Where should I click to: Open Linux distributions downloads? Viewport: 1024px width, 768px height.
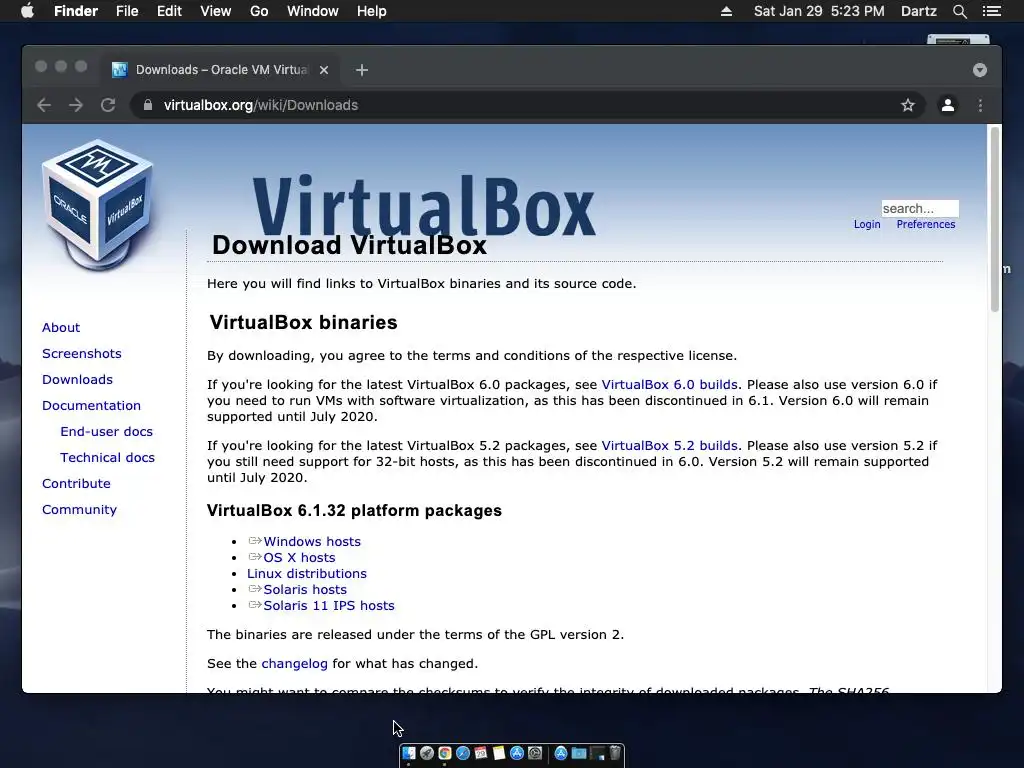point(306,573)
